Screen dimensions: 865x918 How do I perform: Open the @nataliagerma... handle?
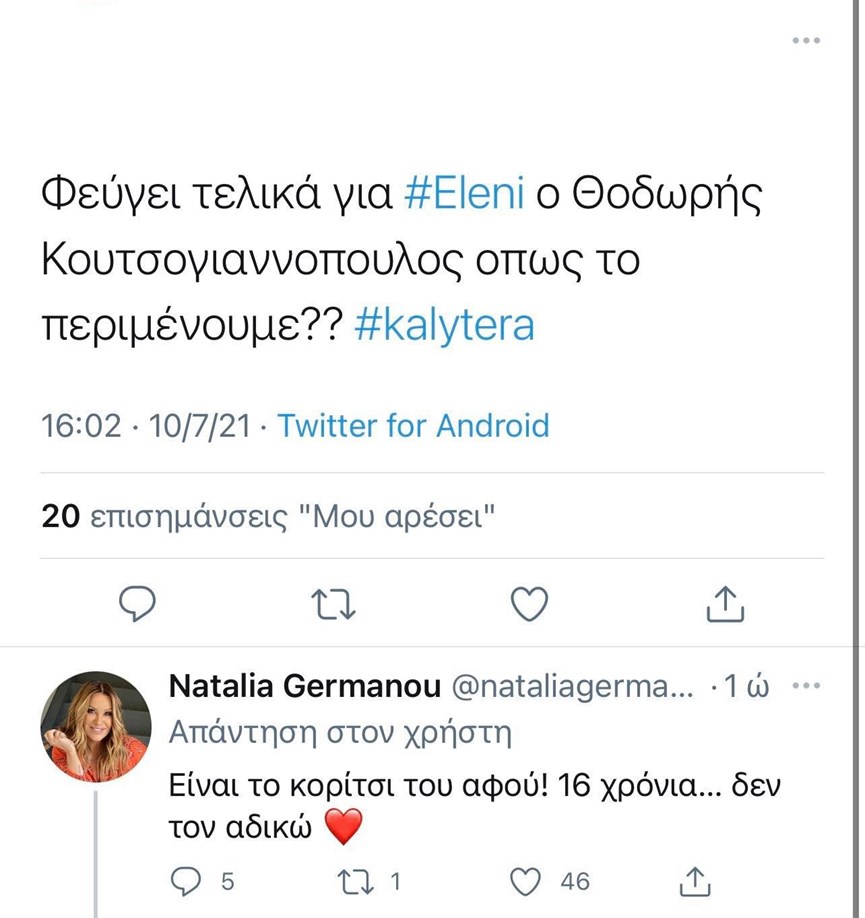point(573,687)
